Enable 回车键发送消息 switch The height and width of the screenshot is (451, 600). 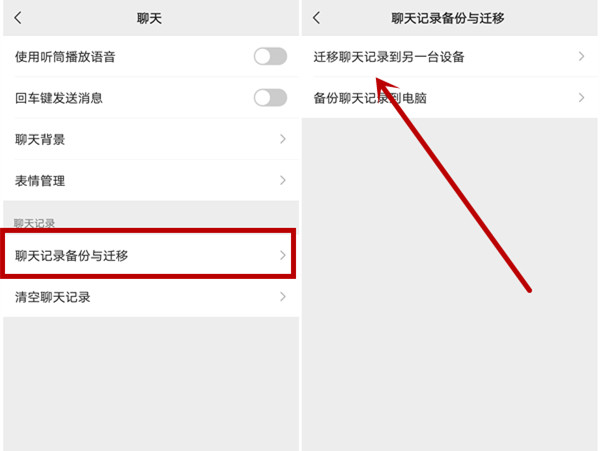tap(270, 98)
